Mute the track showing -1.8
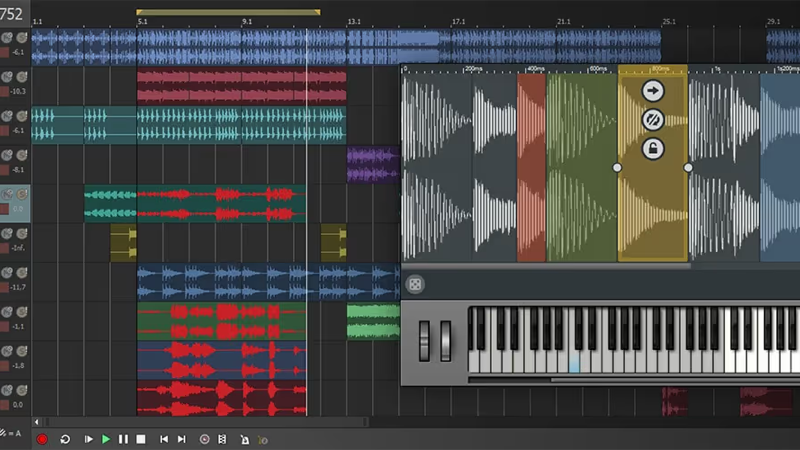 coord(7,351)
